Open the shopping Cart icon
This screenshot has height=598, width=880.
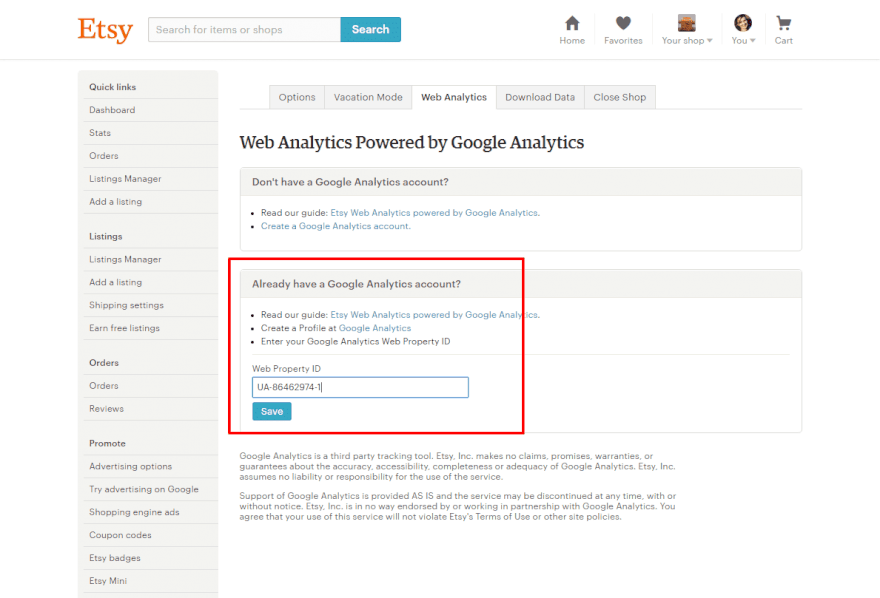783,23
